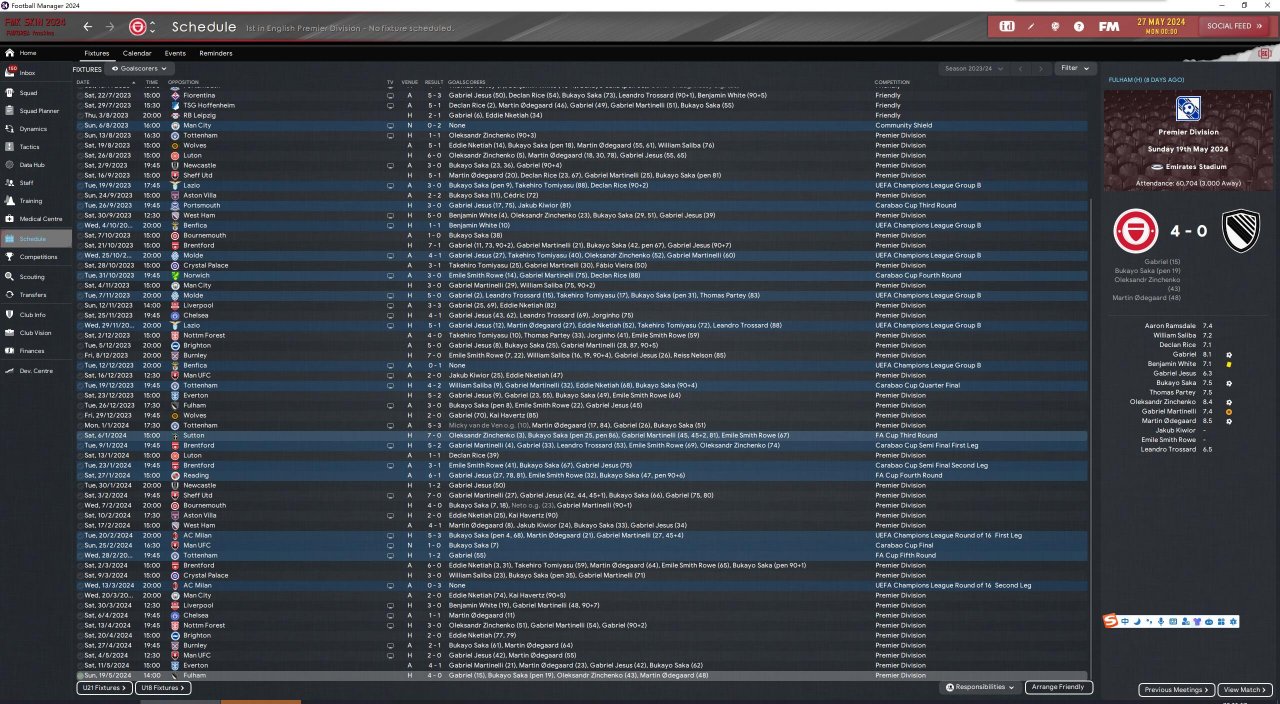
Task: Click the red club badge in header
Action: pos(137,27)
